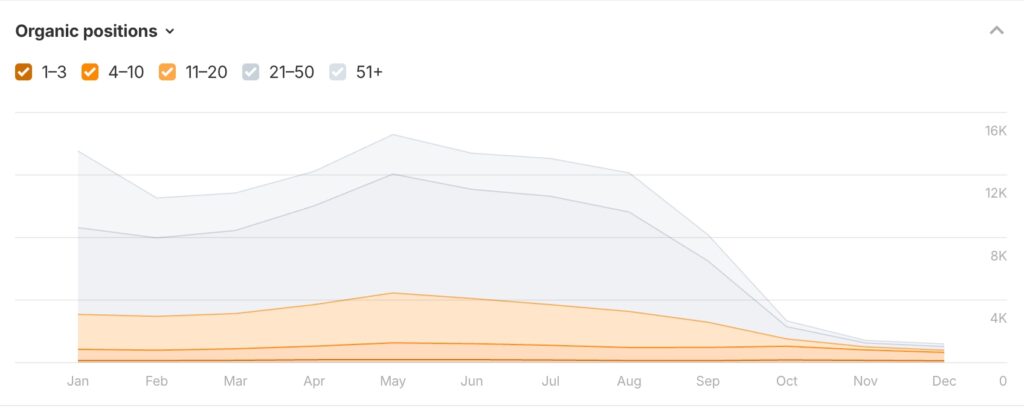Collapse the Organic positions panel

(x=996, y=31)
